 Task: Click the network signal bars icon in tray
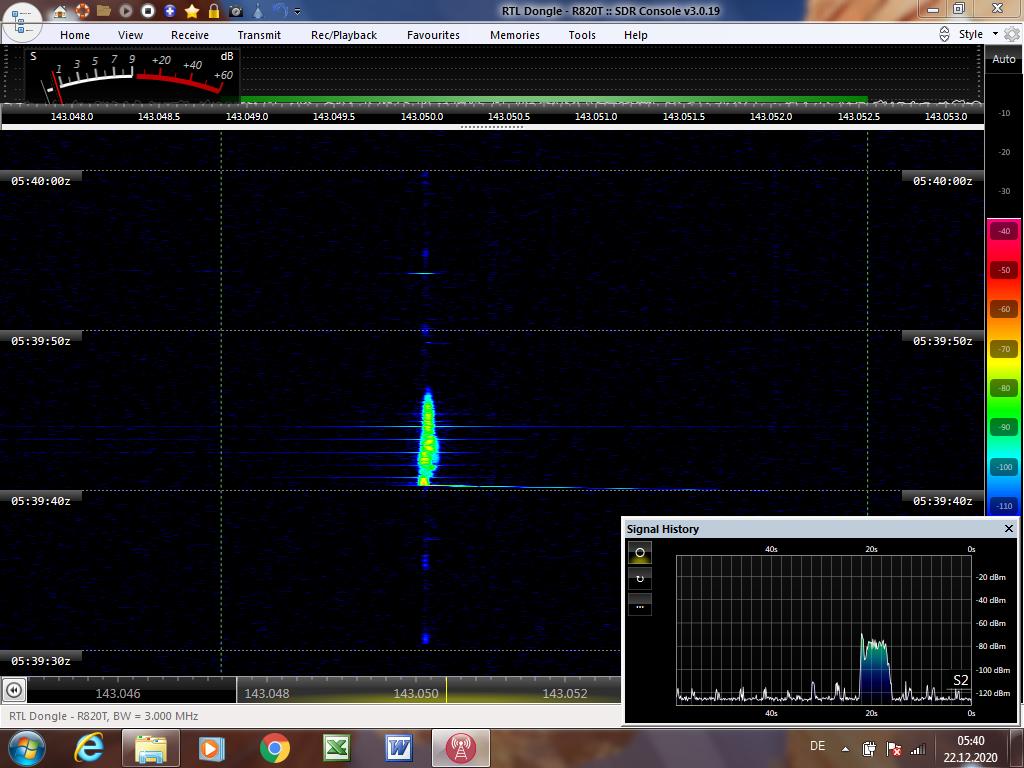(x=918, y=749)
